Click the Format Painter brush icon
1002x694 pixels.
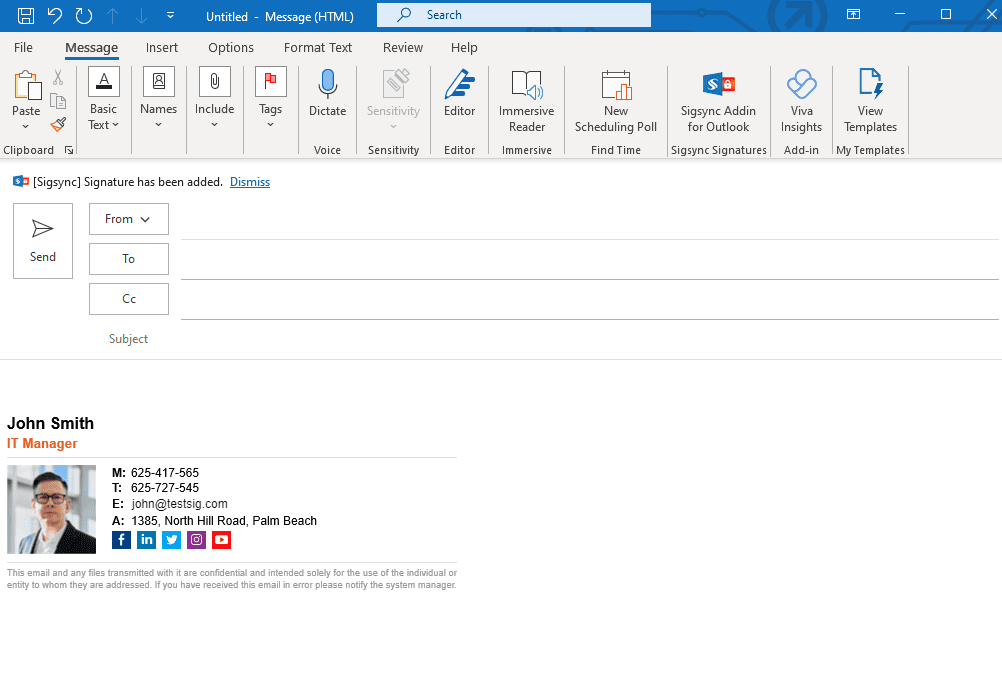(58, 125)
